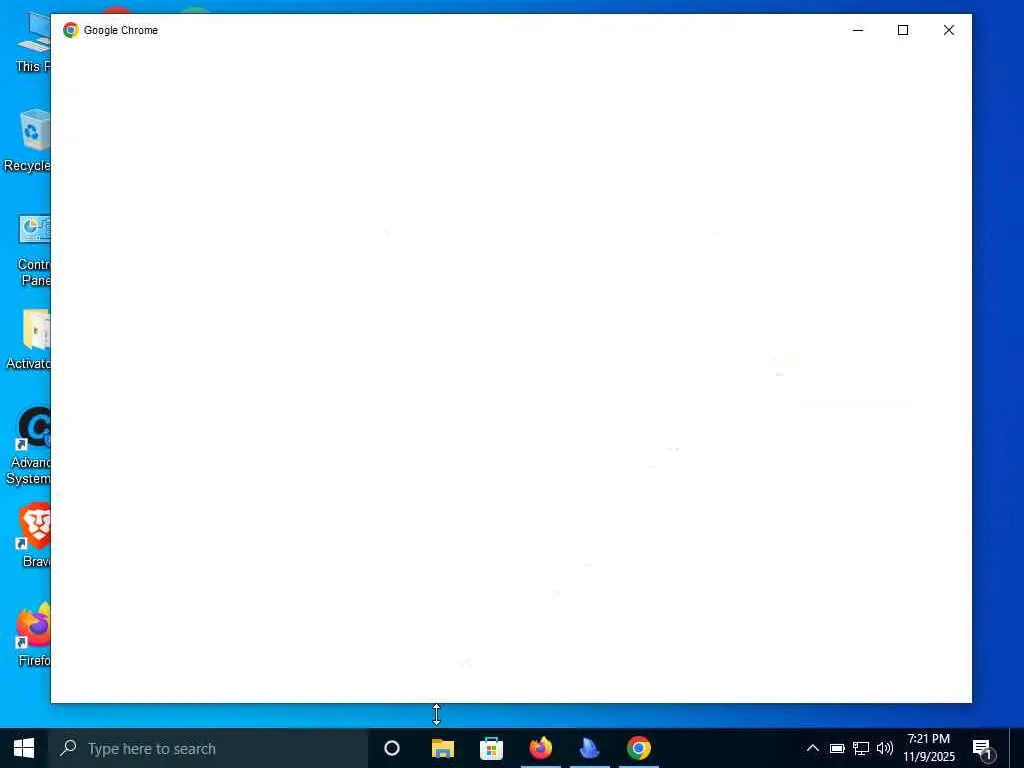
Task: Open Cortana circle on the taskbar
Action: [x=392, y=748]
